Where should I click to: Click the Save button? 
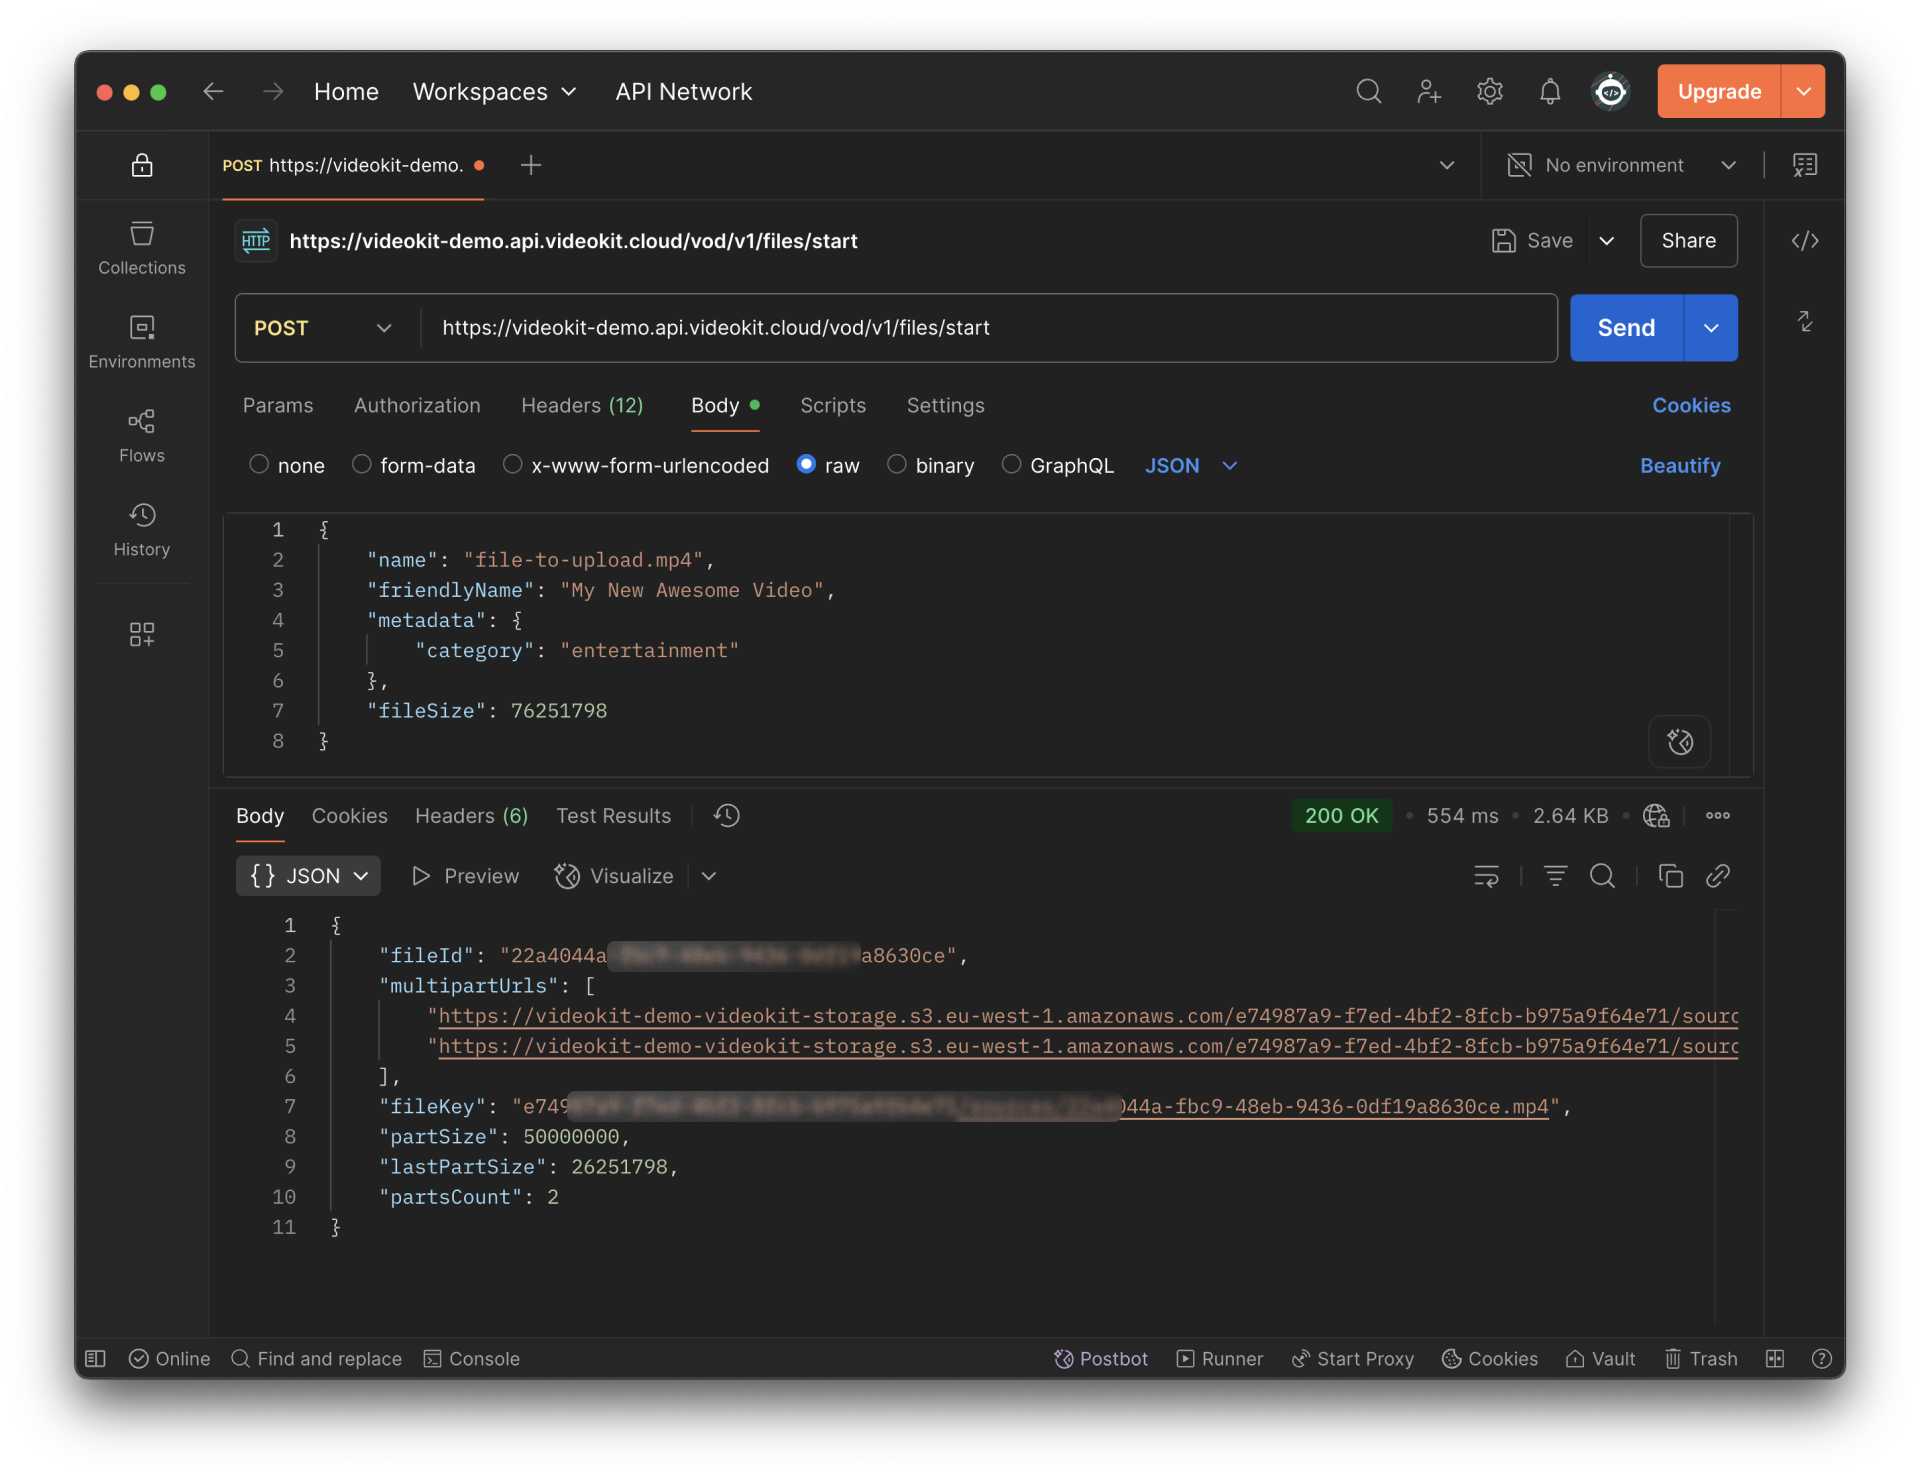pyautogui.click(x=1533, y=241)
